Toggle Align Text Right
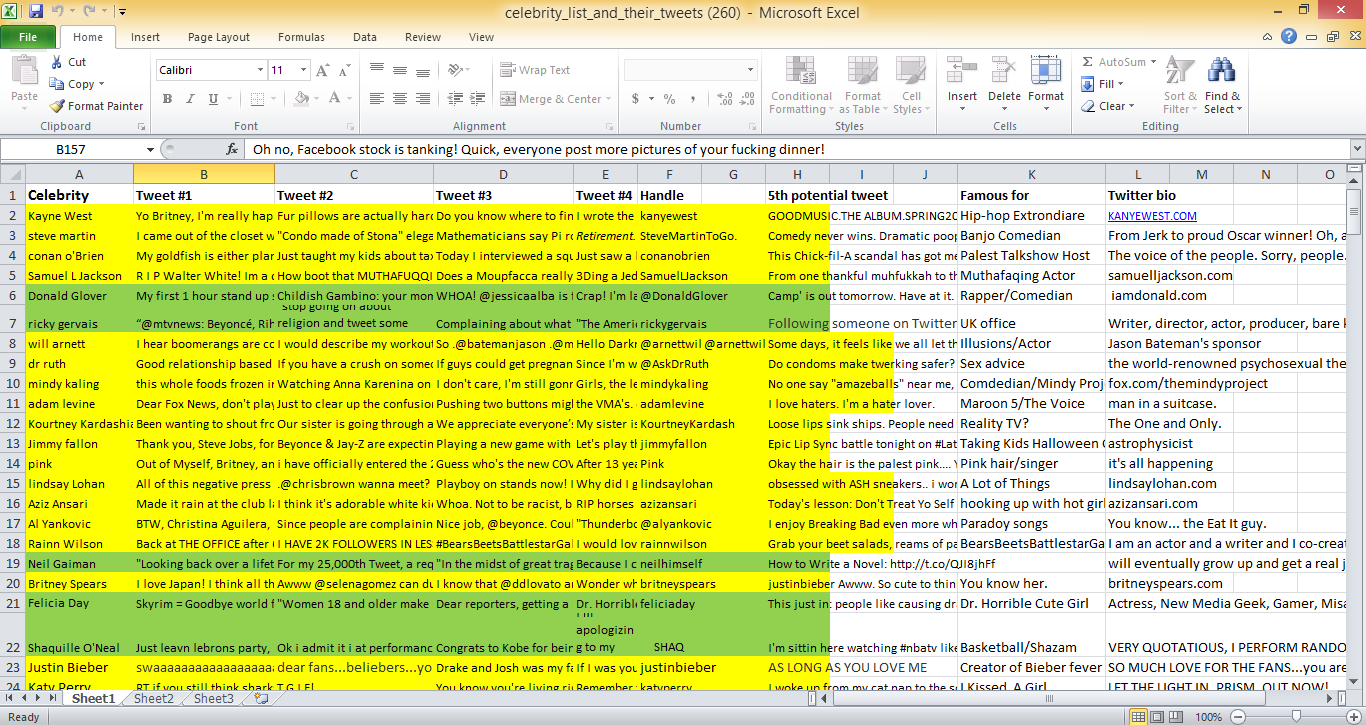 (x=425, y=99)
